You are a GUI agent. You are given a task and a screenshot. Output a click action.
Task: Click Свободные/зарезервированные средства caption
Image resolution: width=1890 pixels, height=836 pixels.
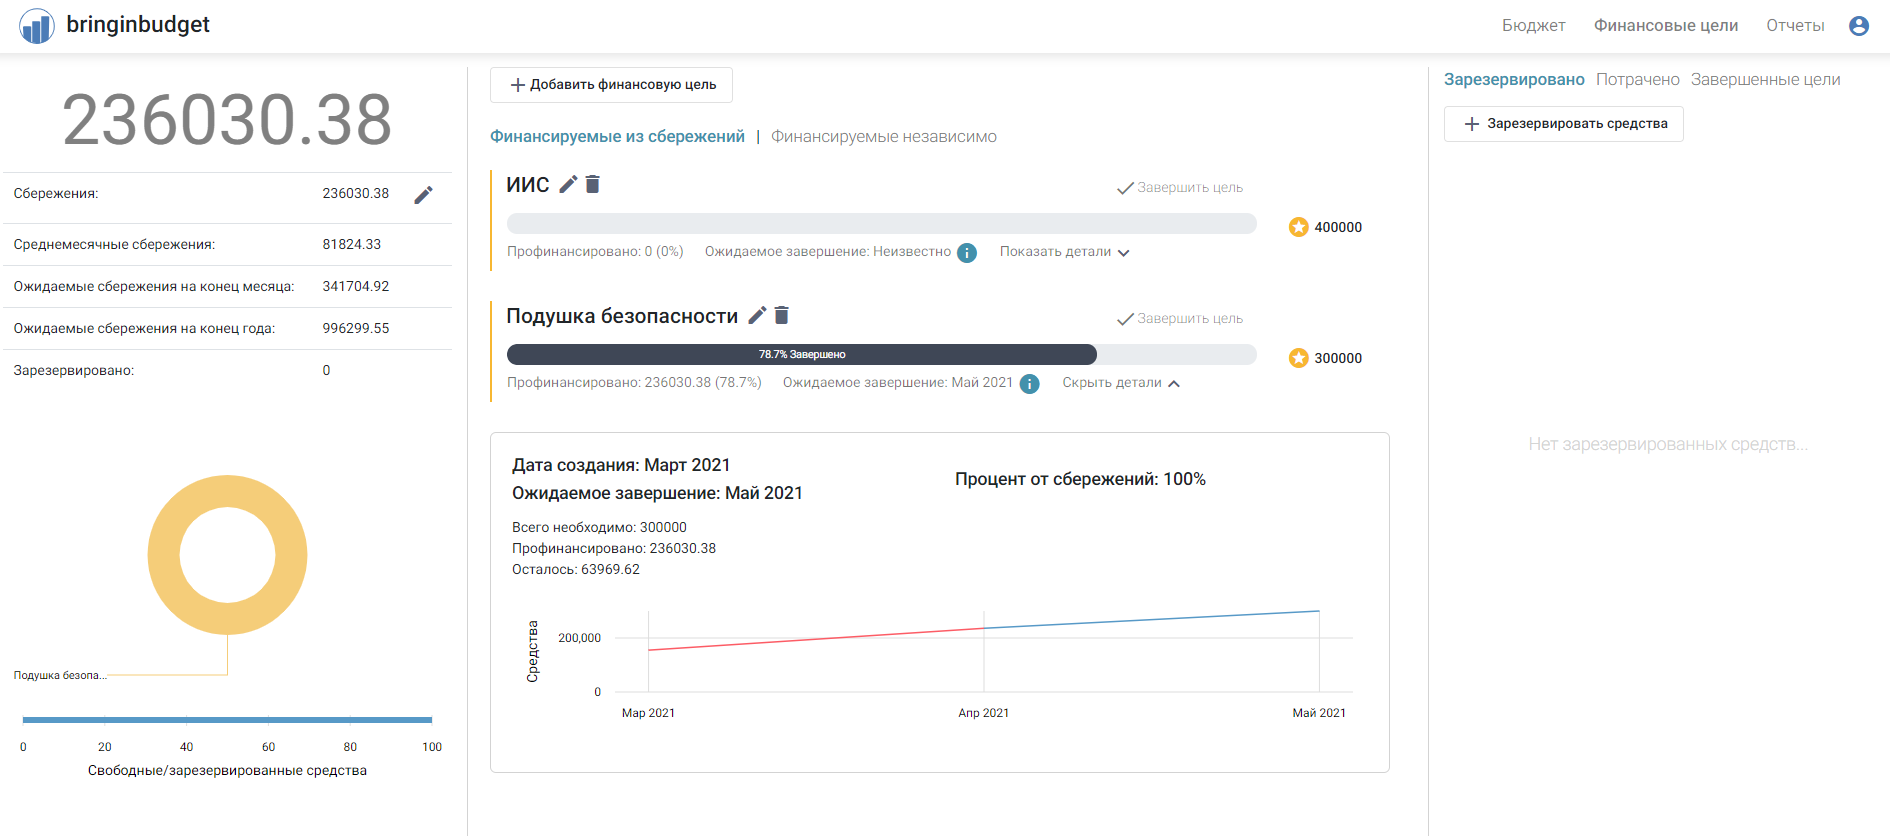(227, 771)
